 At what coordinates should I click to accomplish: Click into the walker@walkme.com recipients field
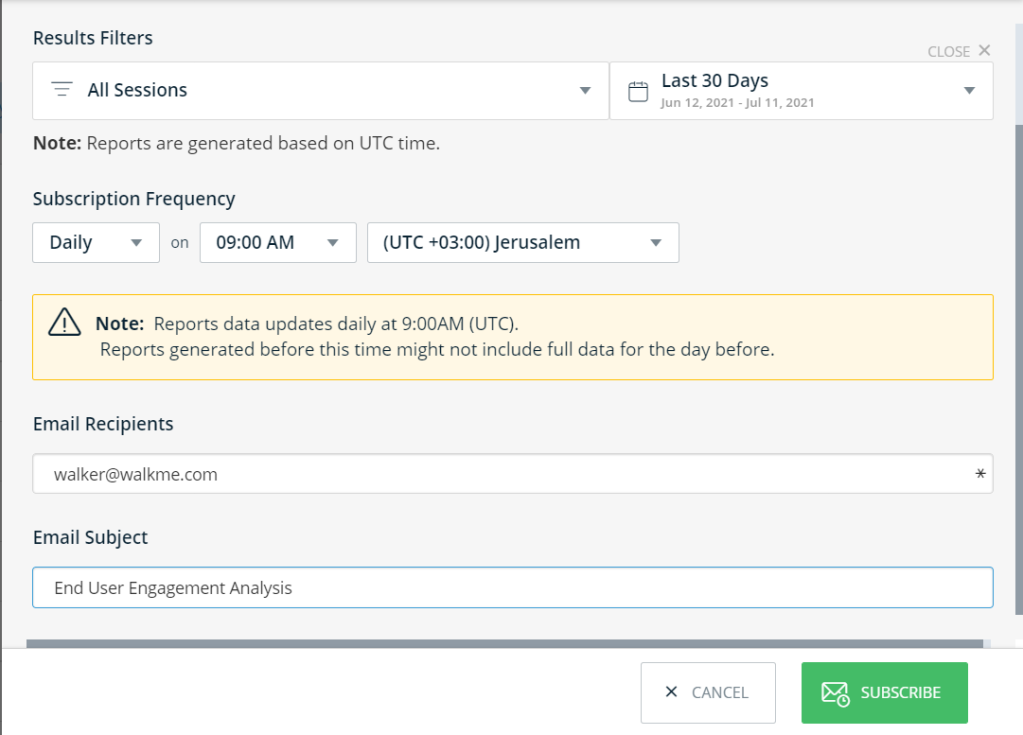tap(500, 474)
